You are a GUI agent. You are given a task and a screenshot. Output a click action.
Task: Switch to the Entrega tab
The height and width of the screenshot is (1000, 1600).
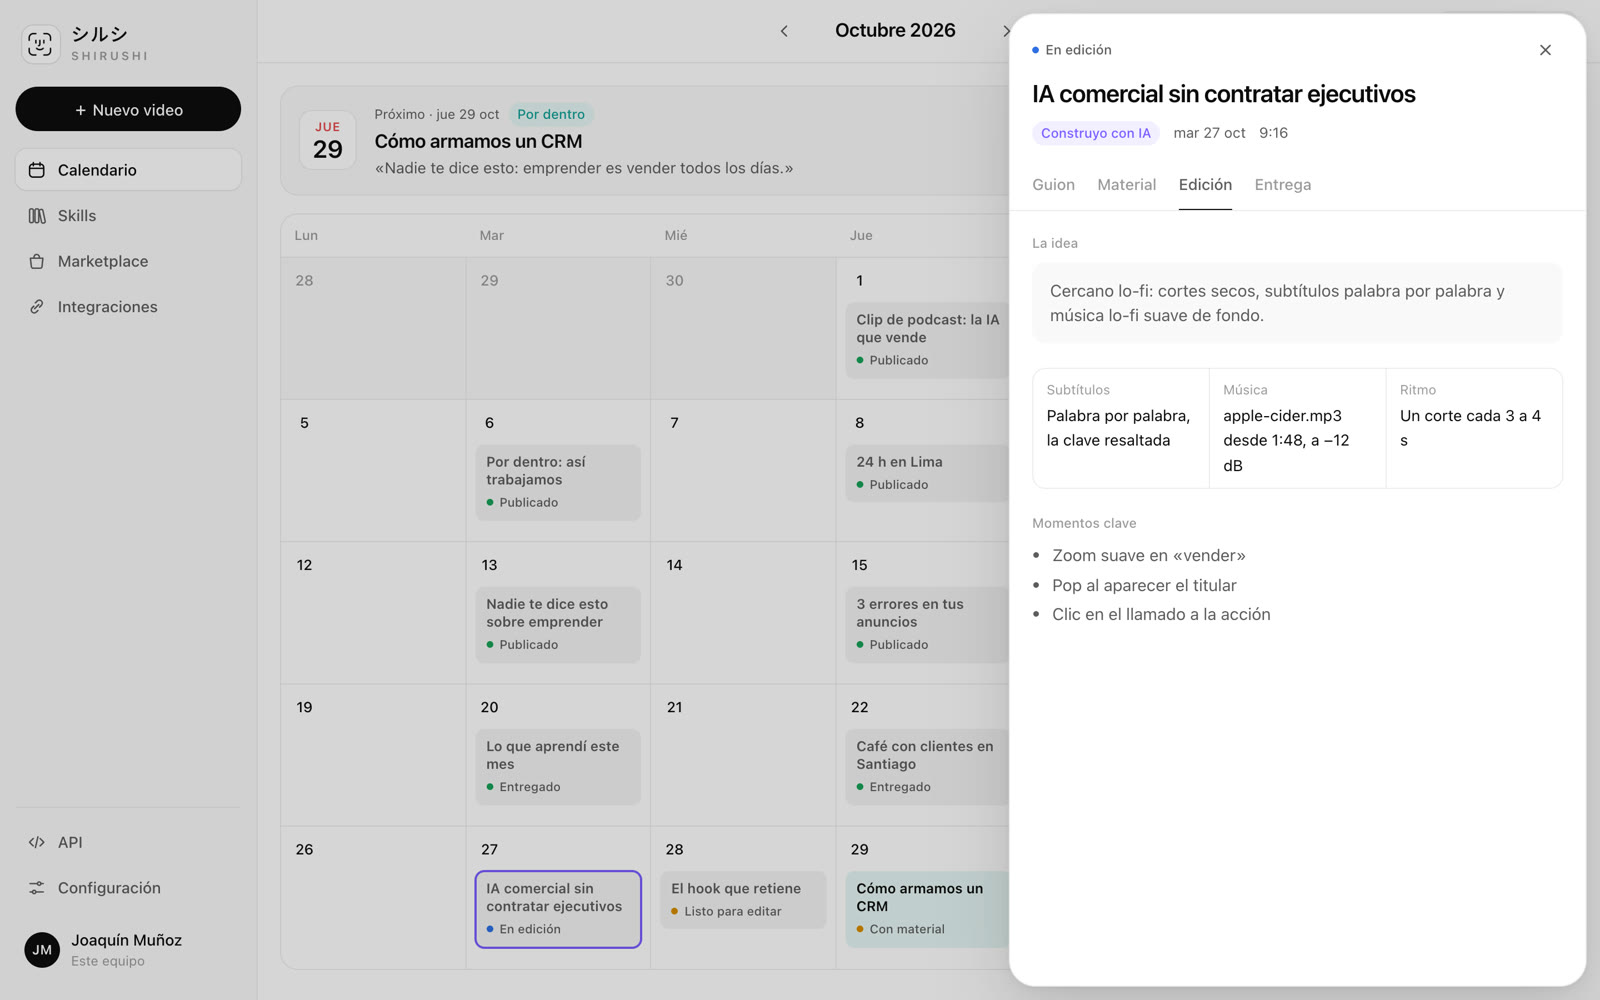1282,185
